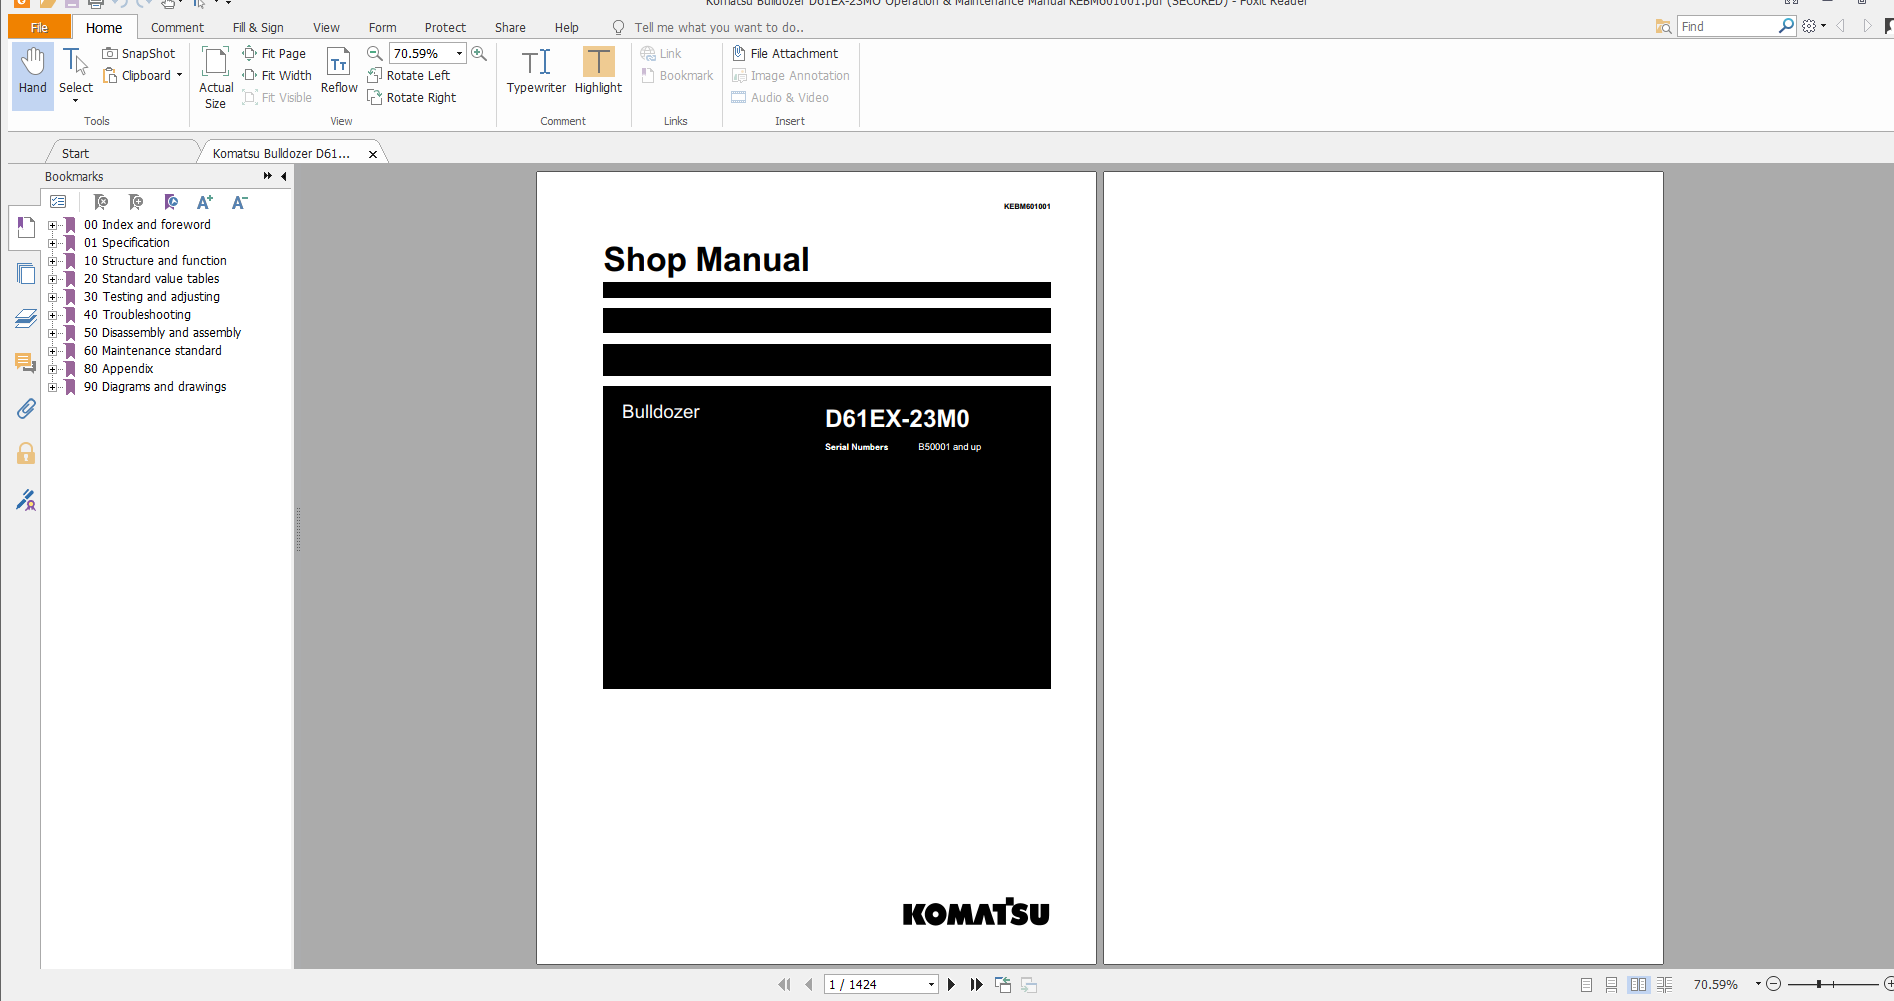
Task: Increase bookmark font size
Action: point(205,202)
